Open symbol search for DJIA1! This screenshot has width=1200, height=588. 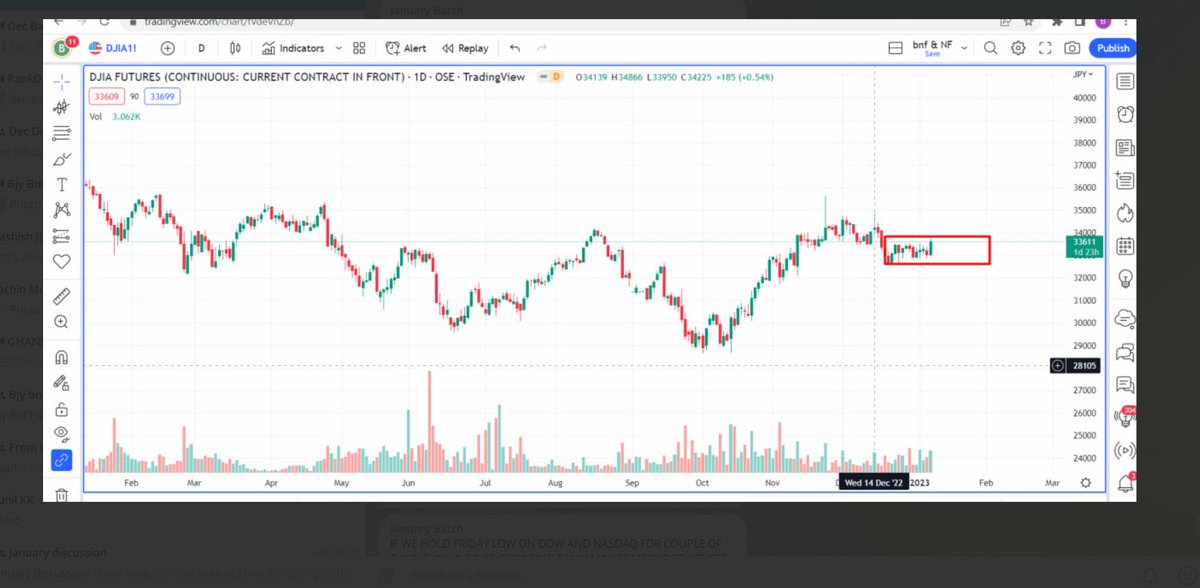[115, 47]
